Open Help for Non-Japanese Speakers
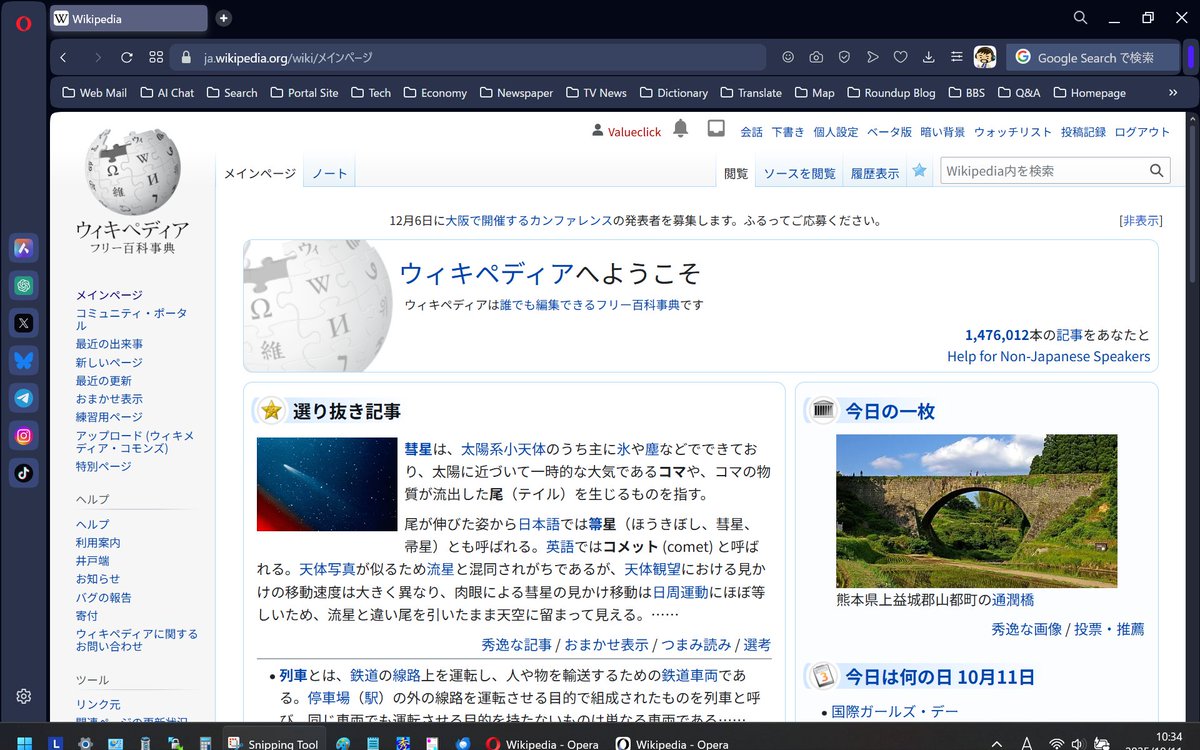 pyautogui.click(x=1049, y=356)
